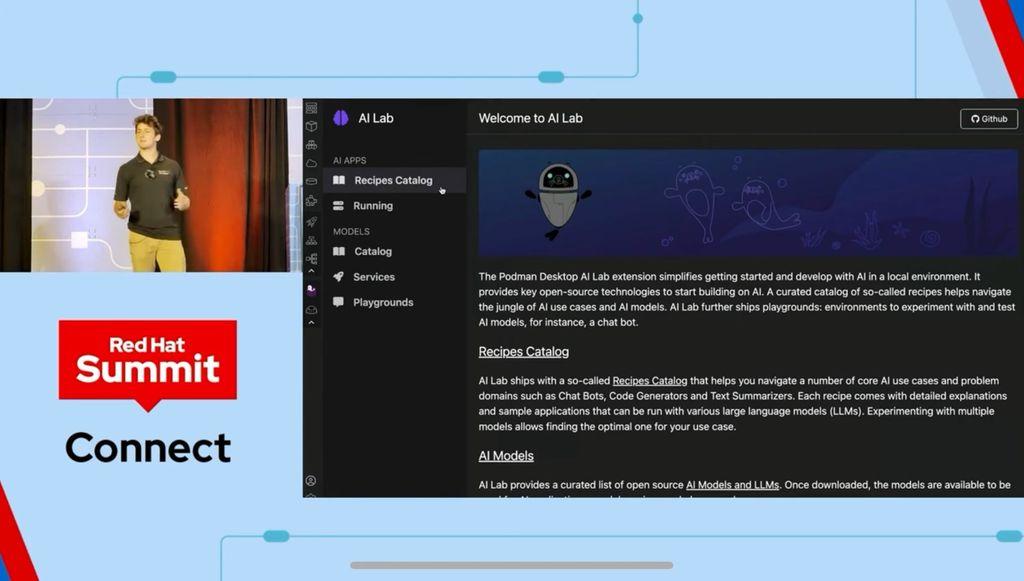Viewport: 1024px width, 581px height.
Task: Click the purple brain AI Lab logo
Action: coord(341,118)
